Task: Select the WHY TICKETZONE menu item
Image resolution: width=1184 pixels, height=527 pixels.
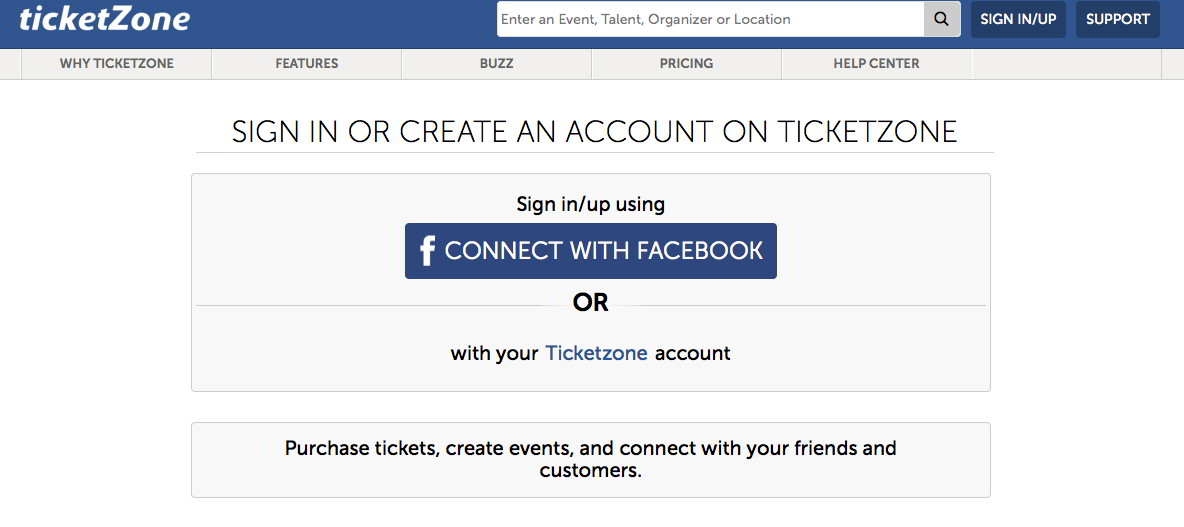Action: pyautogui.click(x=117, y=63)
